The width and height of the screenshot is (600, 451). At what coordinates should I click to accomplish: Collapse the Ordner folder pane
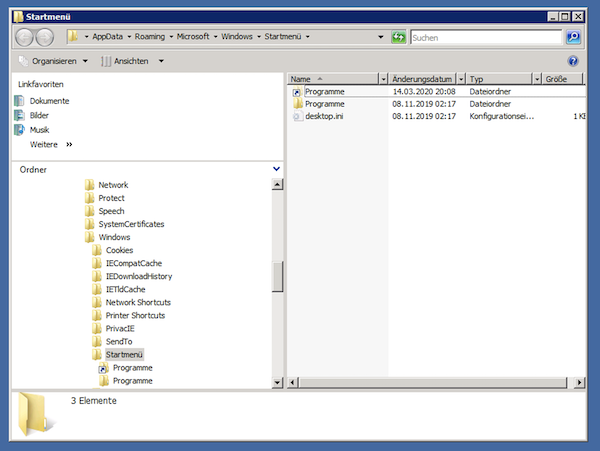pos(276,169)
